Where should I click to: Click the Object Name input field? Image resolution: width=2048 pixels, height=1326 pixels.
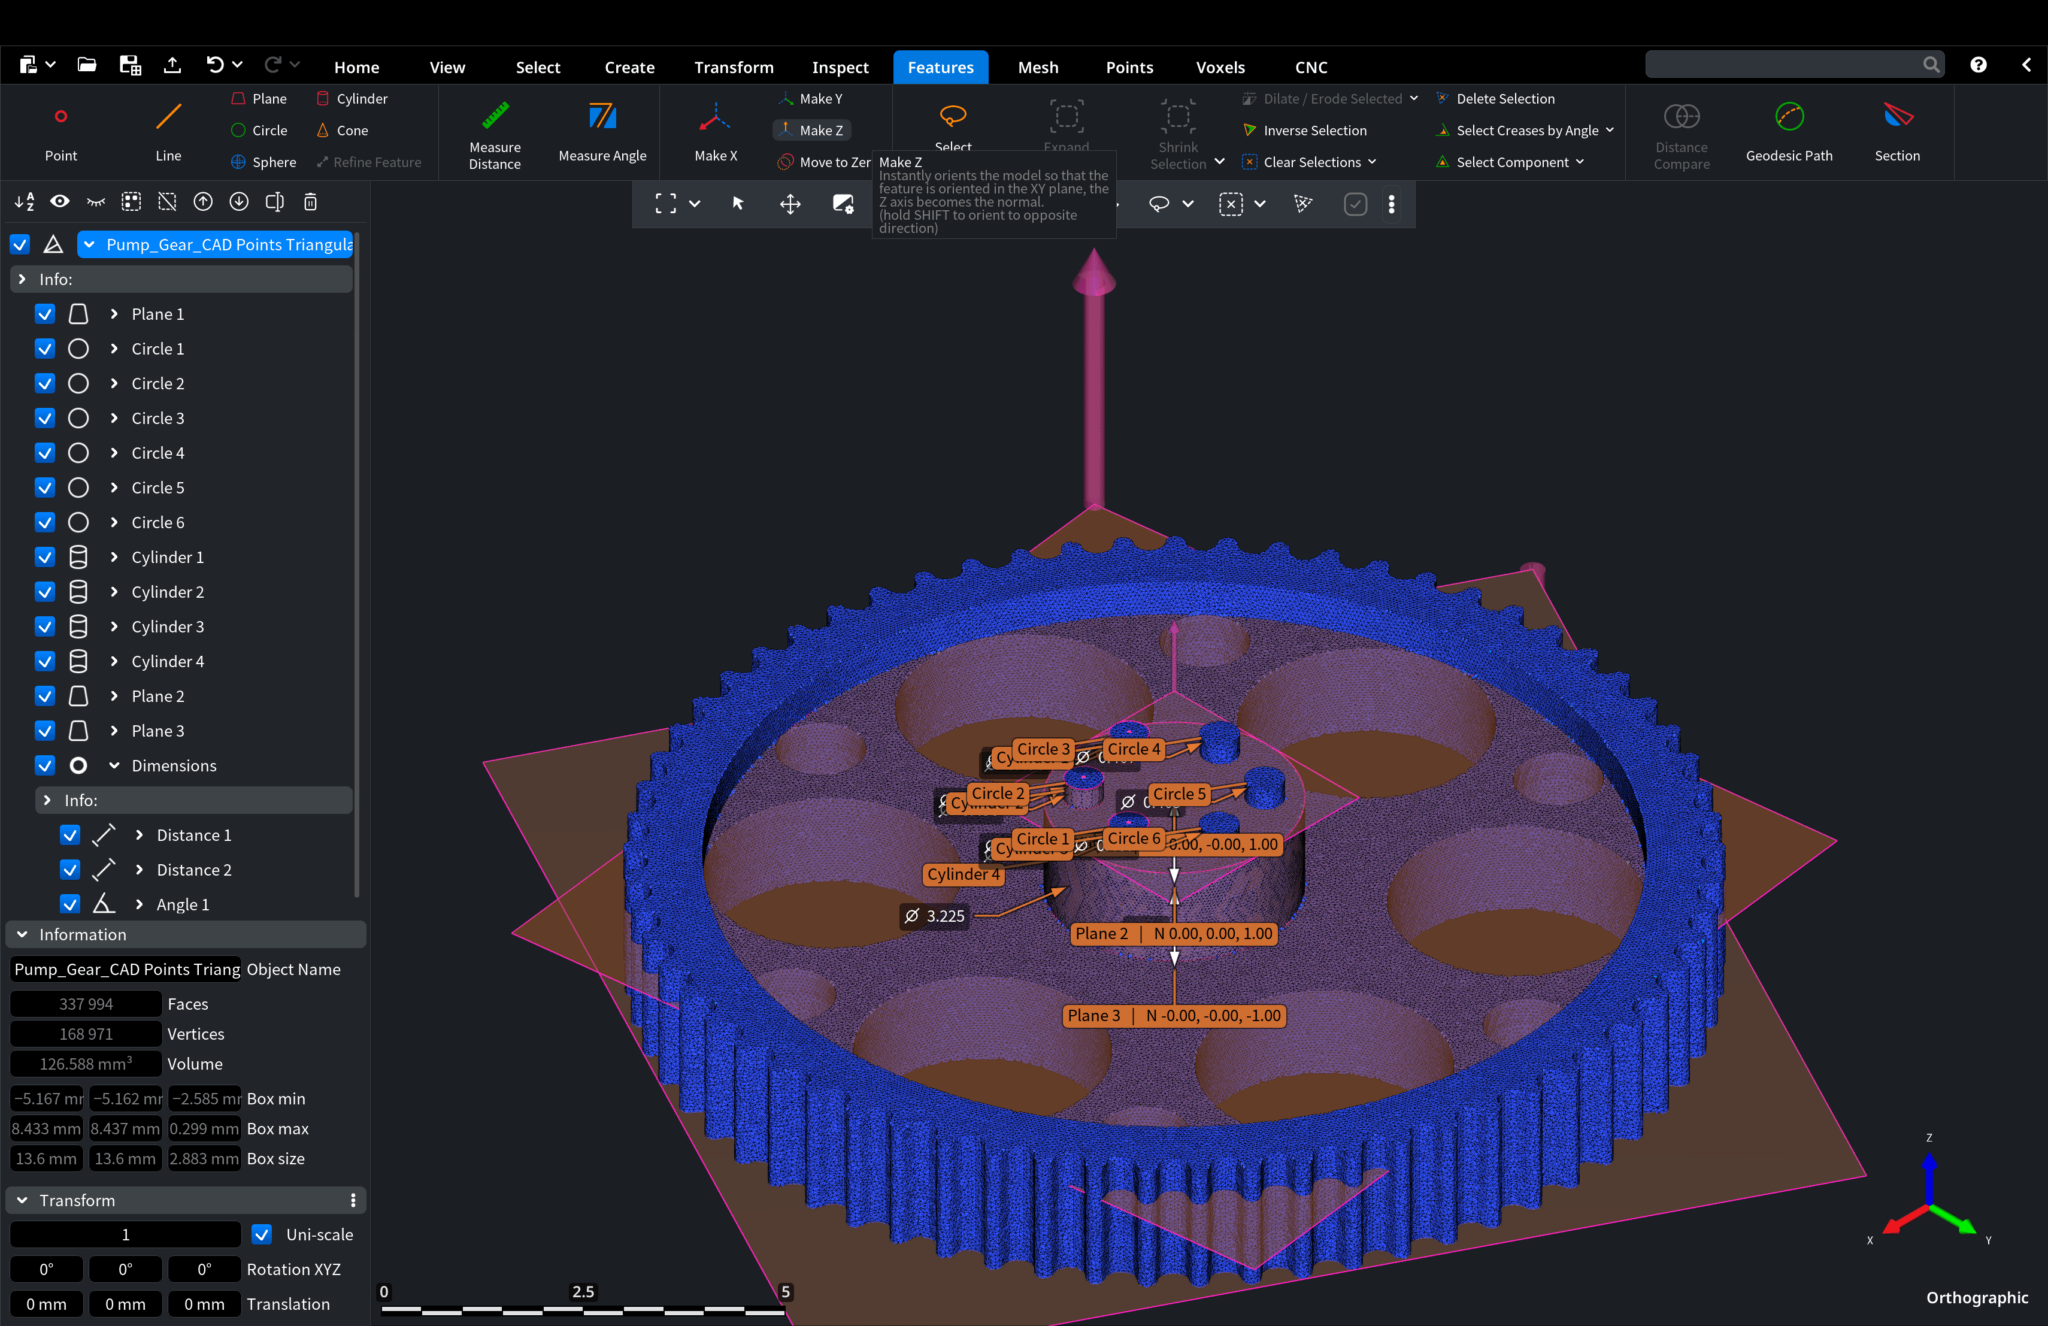pyautogui.click(x=125, y=969)
